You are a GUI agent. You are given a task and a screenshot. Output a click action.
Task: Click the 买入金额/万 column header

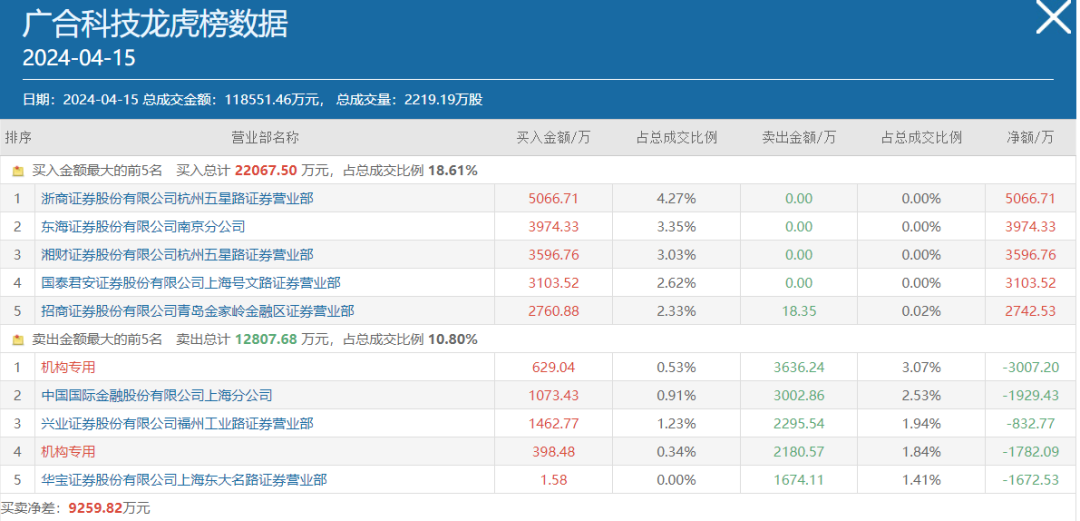pyautogui.click(x=554, y=137)
